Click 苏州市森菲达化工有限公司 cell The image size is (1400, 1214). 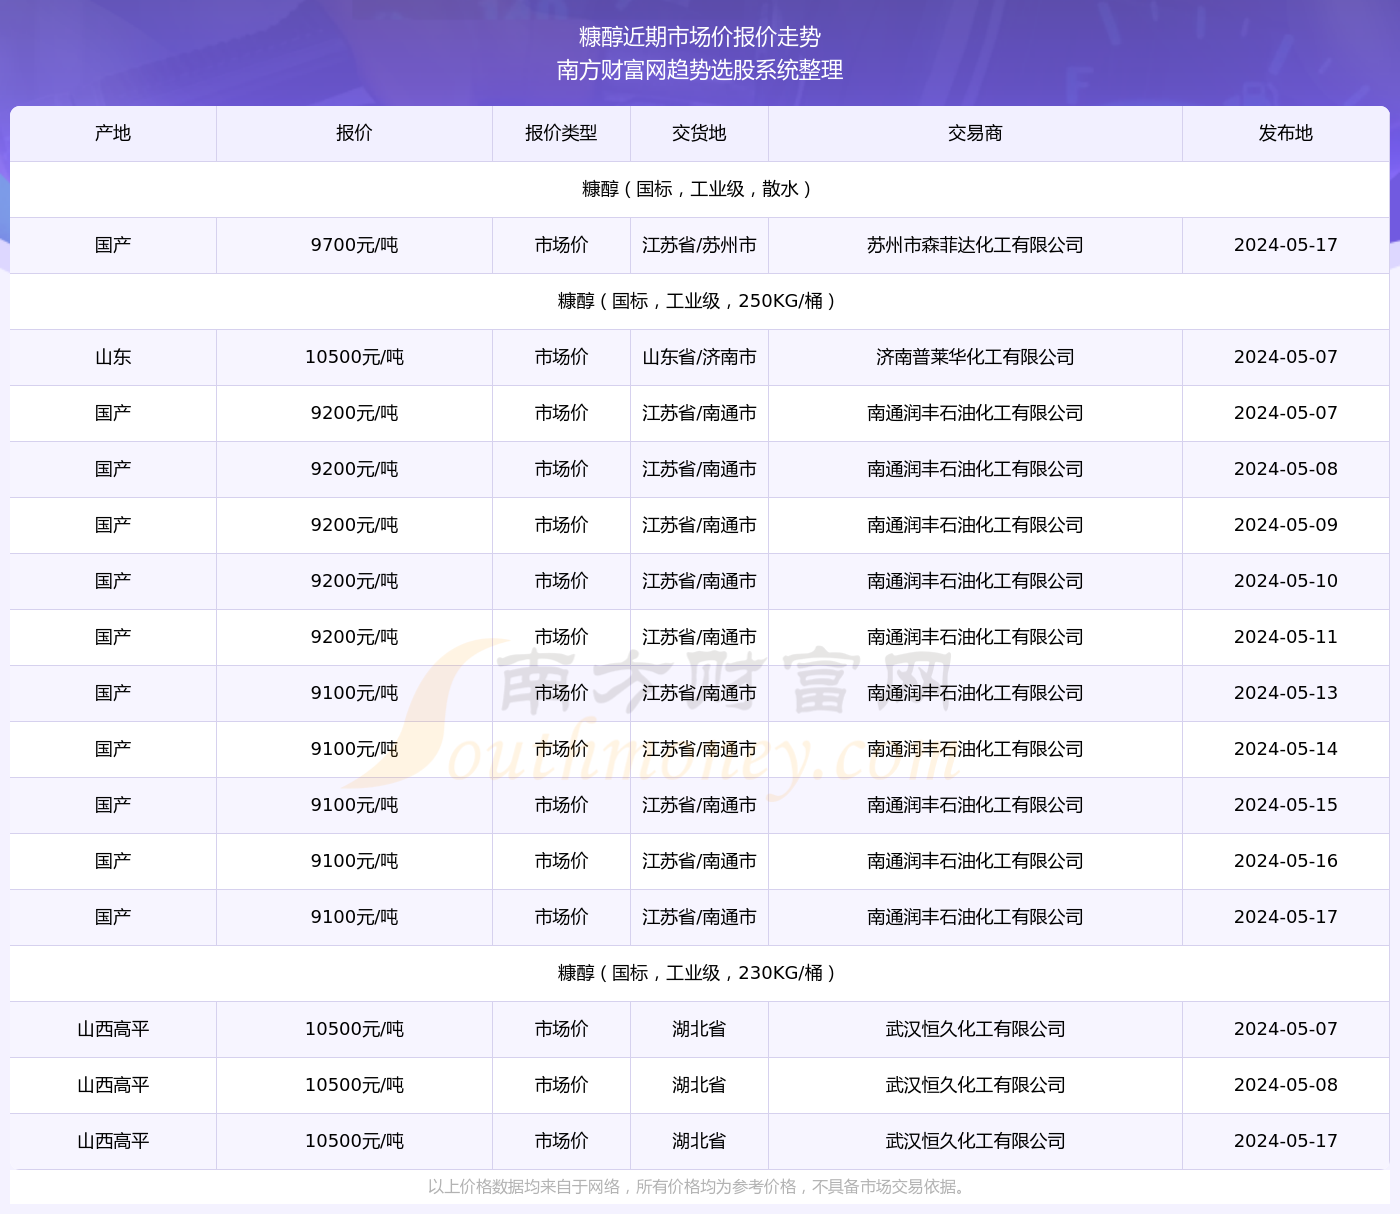(x=975, y=245)
